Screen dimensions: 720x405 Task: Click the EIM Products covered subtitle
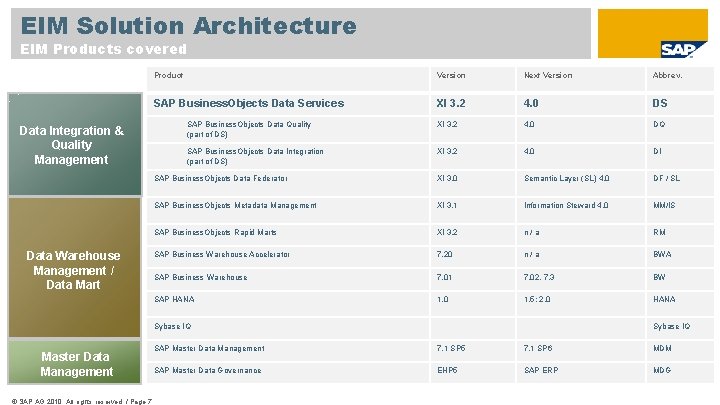[x=104, y=49]
